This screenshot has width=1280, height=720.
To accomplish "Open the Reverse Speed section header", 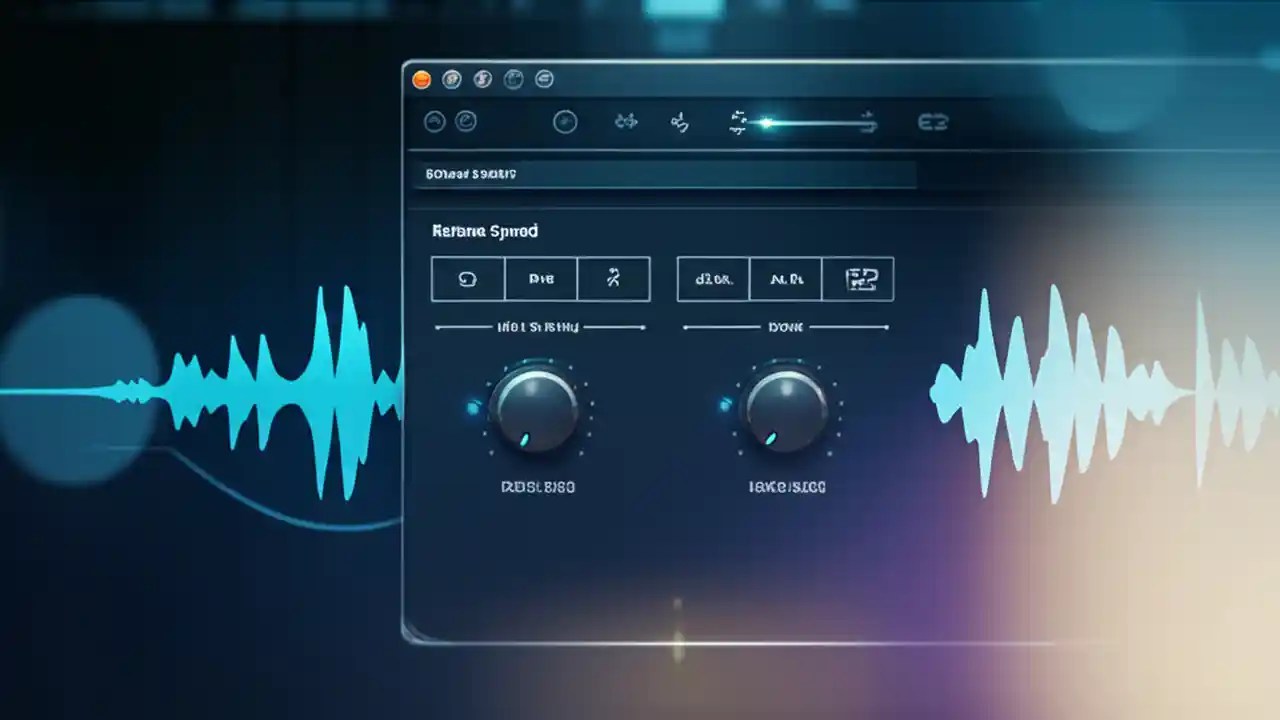I will coord(484,231).
